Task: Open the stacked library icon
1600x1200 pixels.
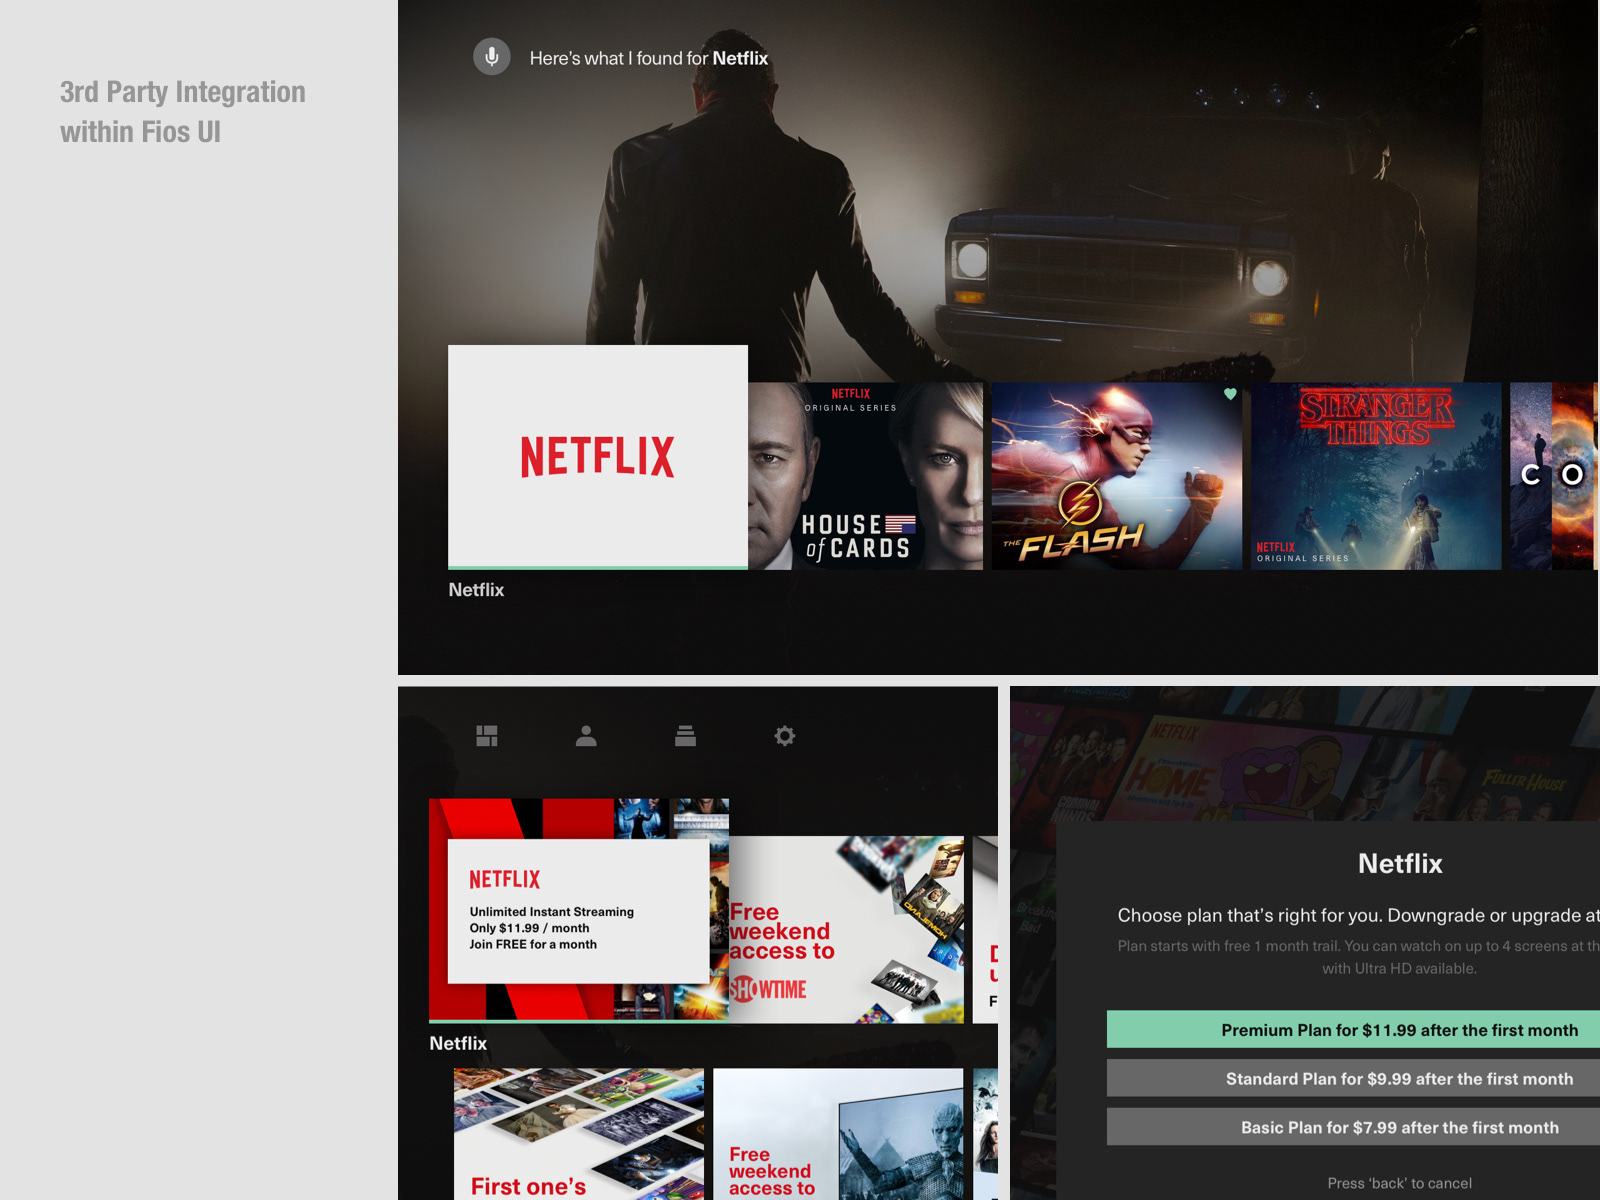Action: [685, 736]
